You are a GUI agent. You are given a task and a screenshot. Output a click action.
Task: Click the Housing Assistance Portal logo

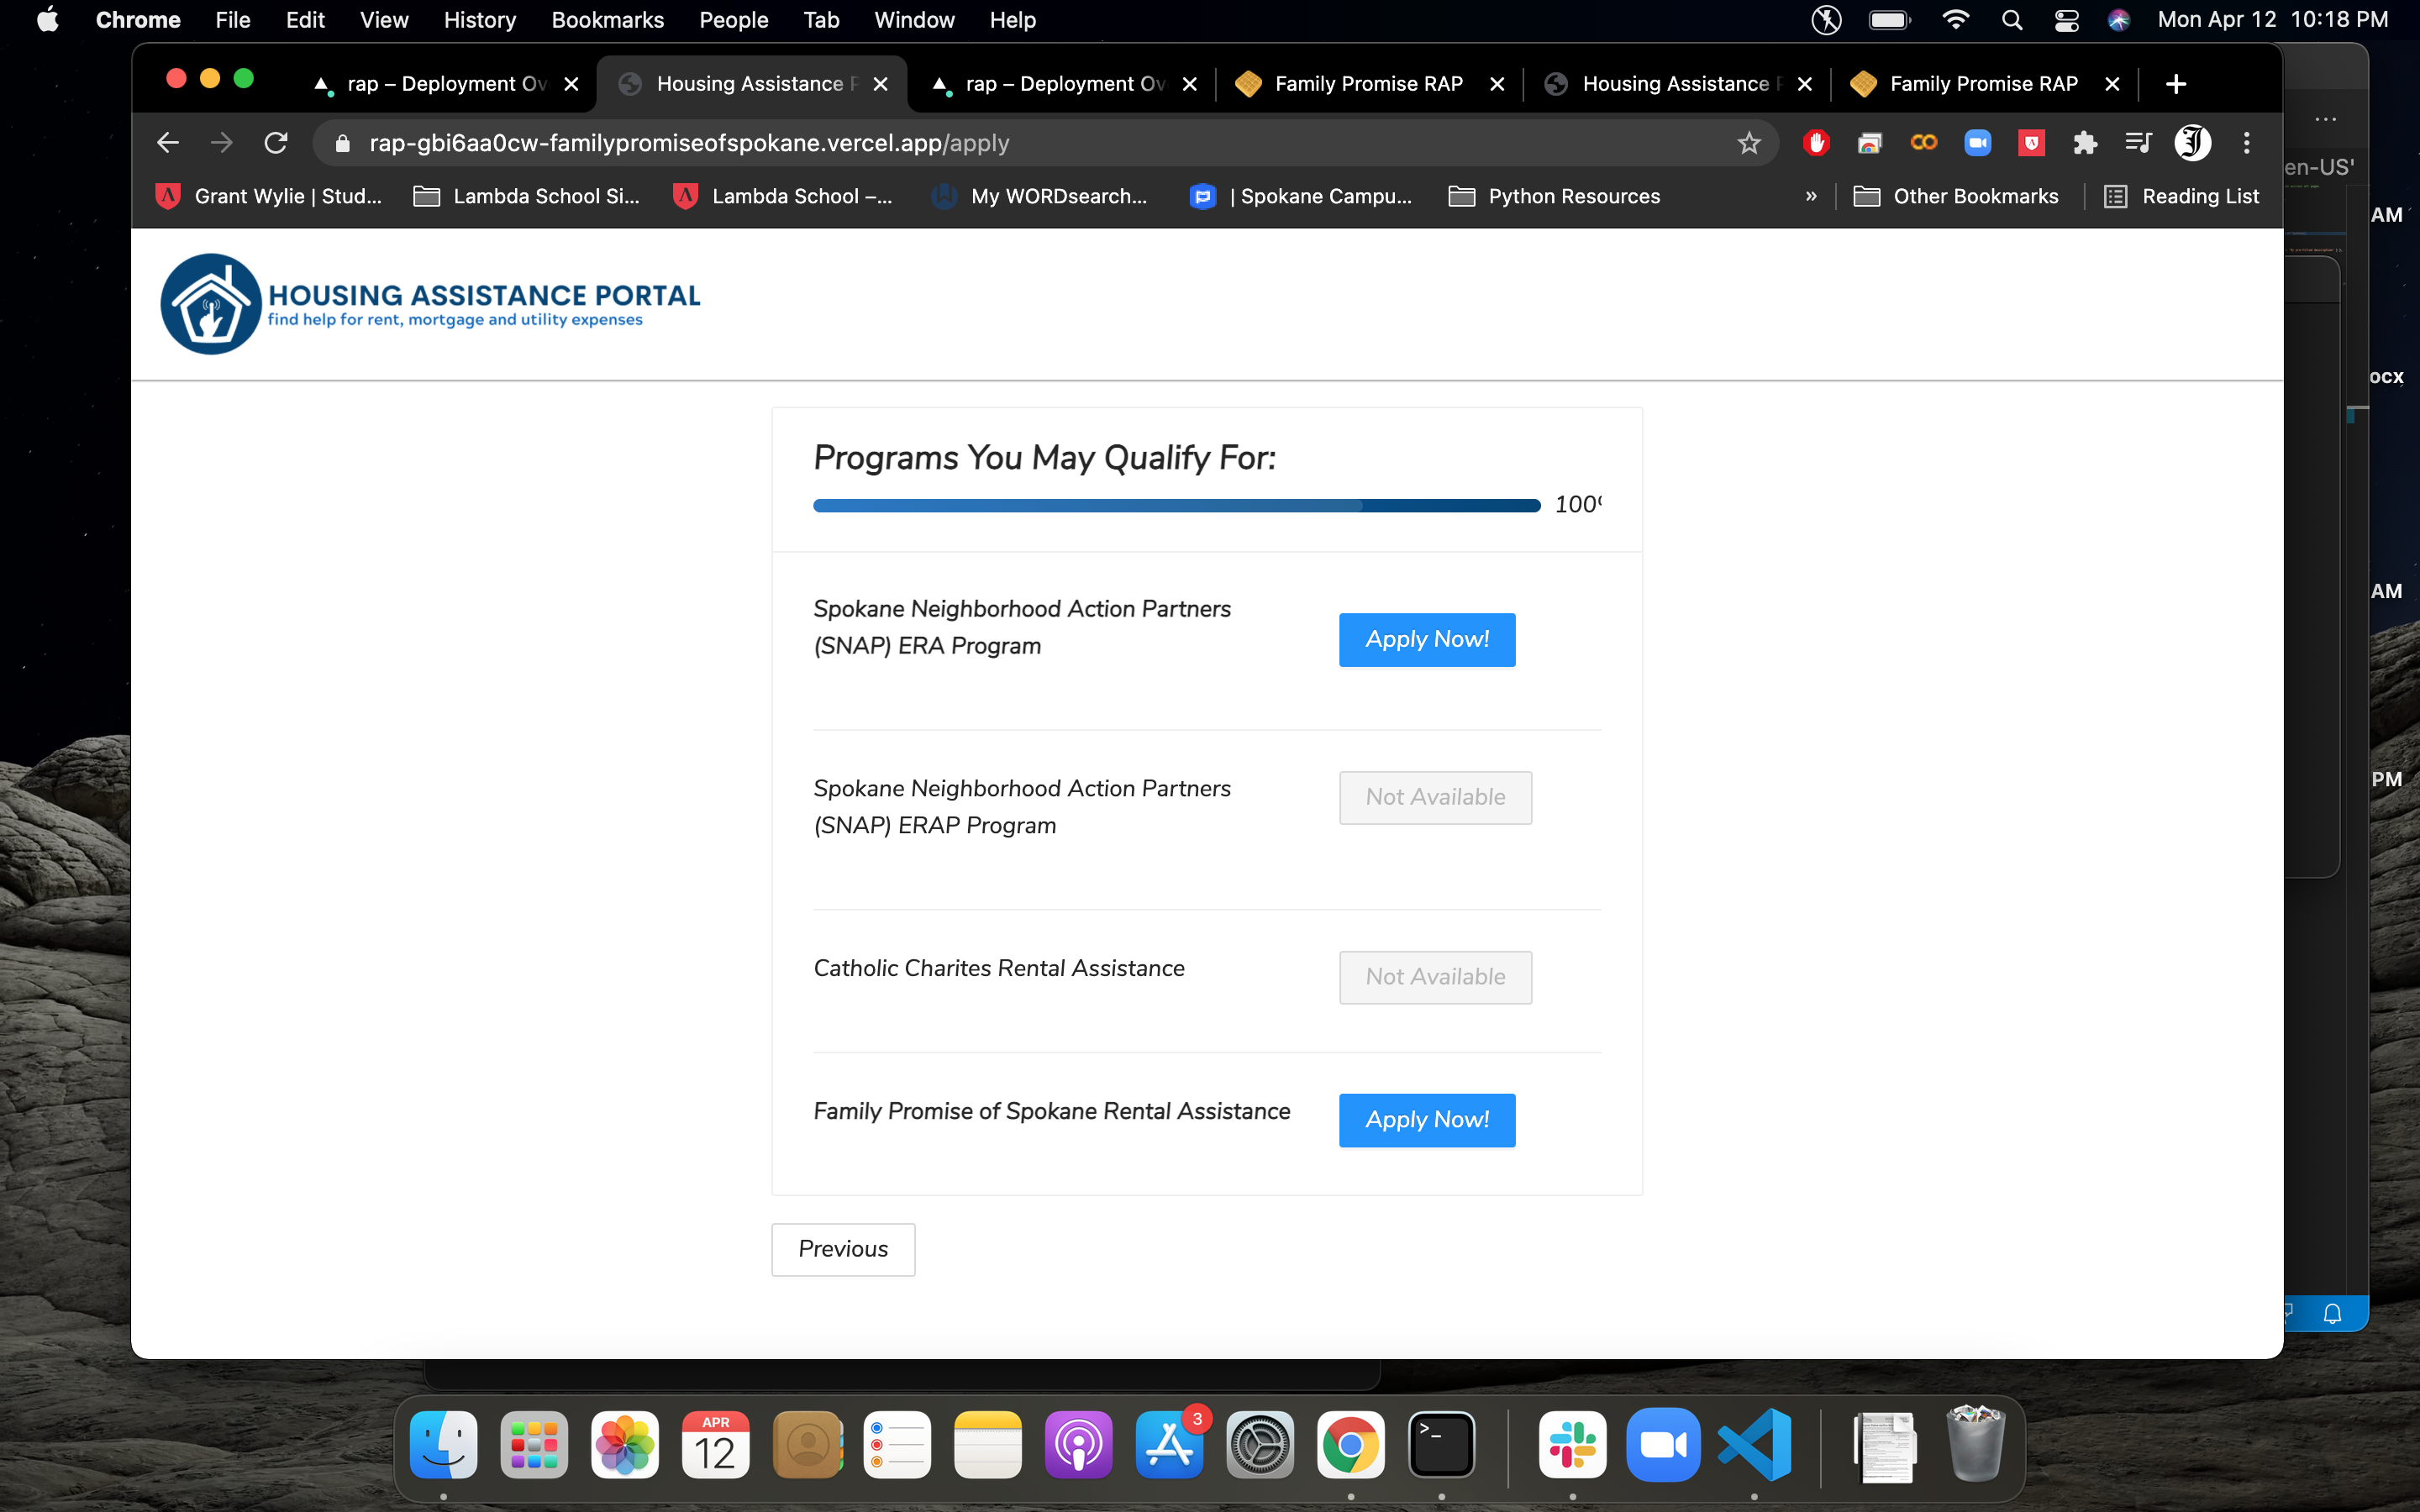pos(431,304)
